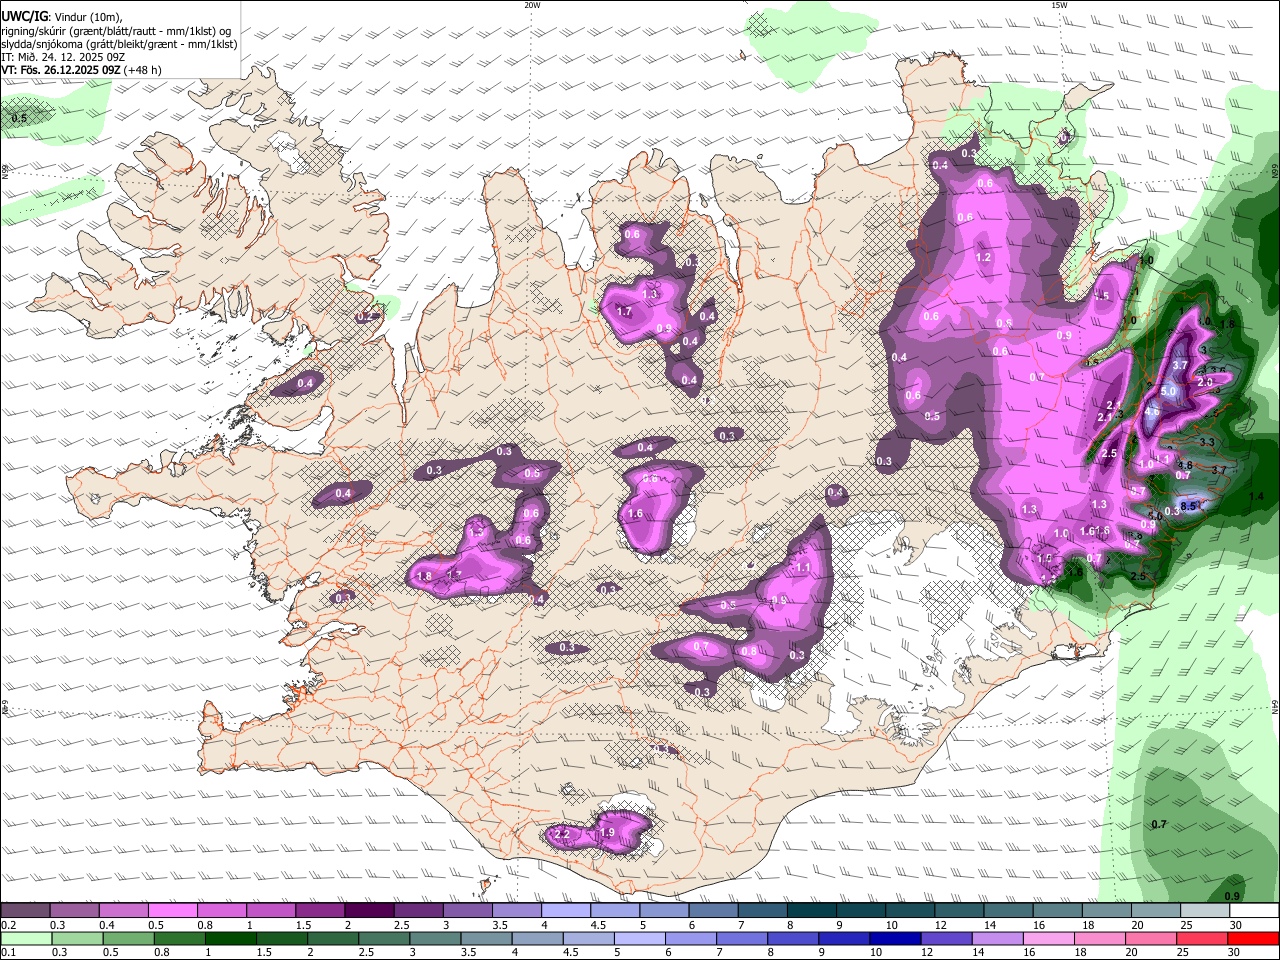Click dark teal snow swatch starting at 8
Viewport: 1280px width, 960px height.
[813, 911]
